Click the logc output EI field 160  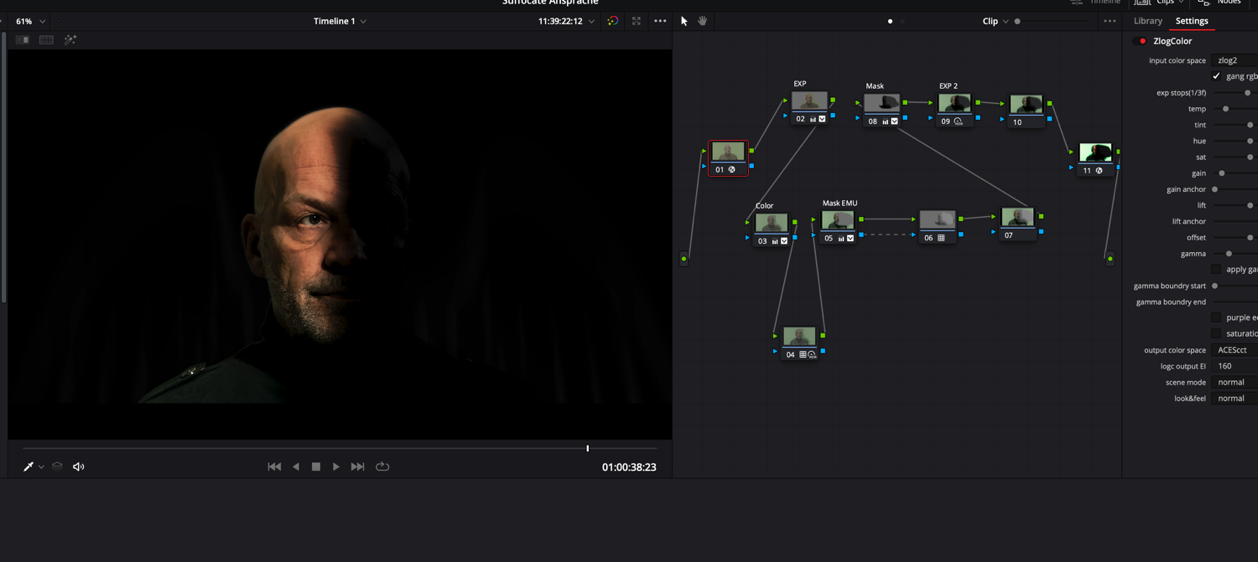(x=1234, y=367)
